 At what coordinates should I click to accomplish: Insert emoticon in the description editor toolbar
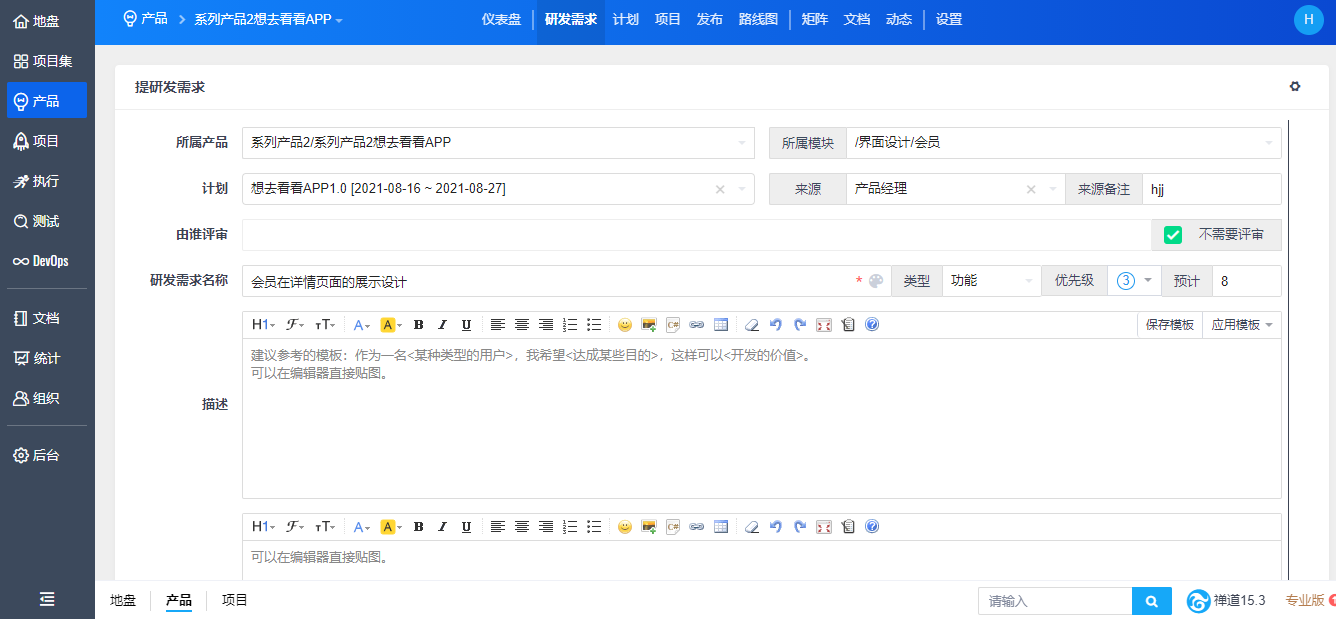pos(625,325)
